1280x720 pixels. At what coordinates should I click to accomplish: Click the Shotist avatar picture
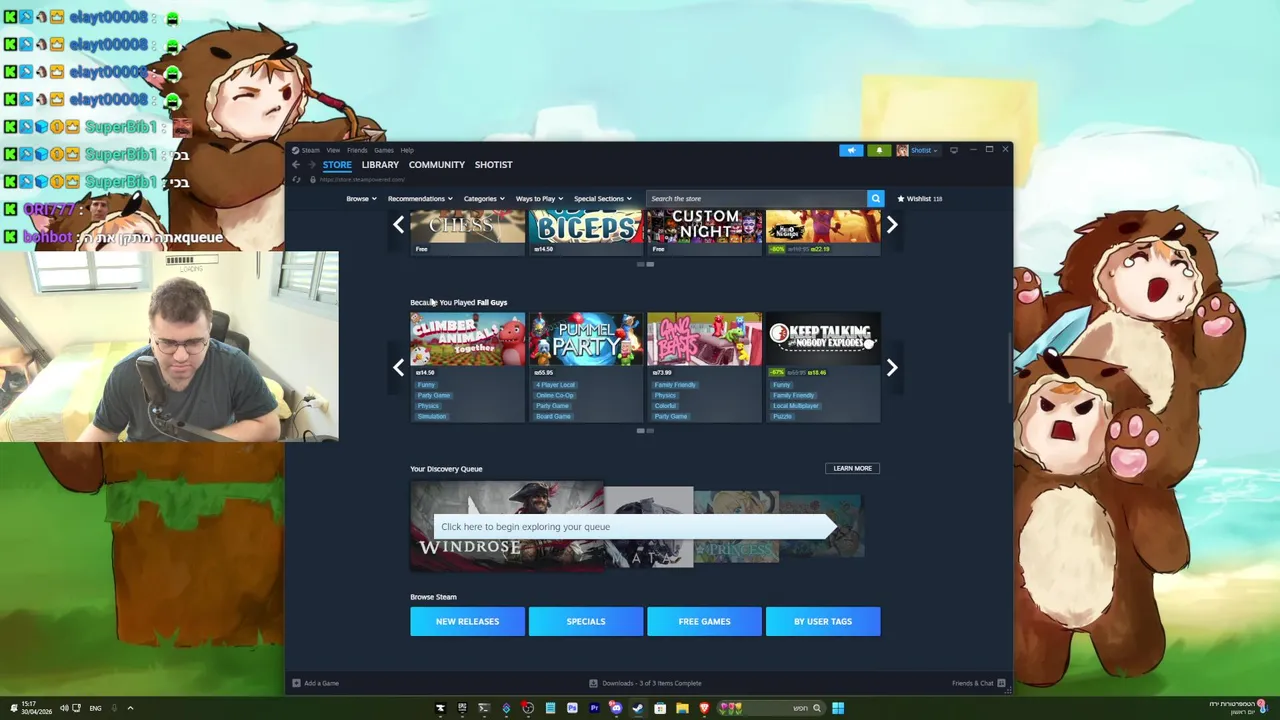pos(902,150)
